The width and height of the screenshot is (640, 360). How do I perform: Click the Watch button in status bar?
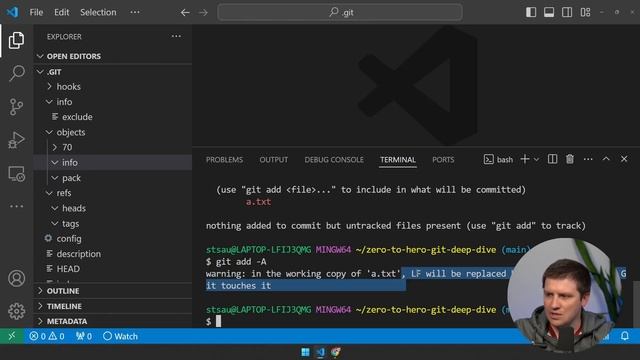[120, 336]
